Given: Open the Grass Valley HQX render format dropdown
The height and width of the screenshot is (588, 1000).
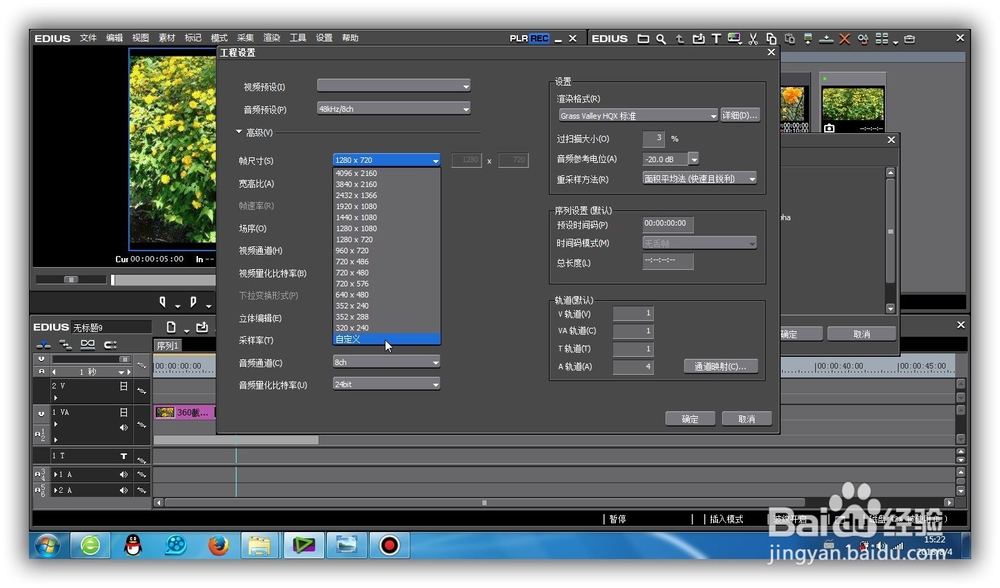Looking at the screenshot, I should 638,115.
